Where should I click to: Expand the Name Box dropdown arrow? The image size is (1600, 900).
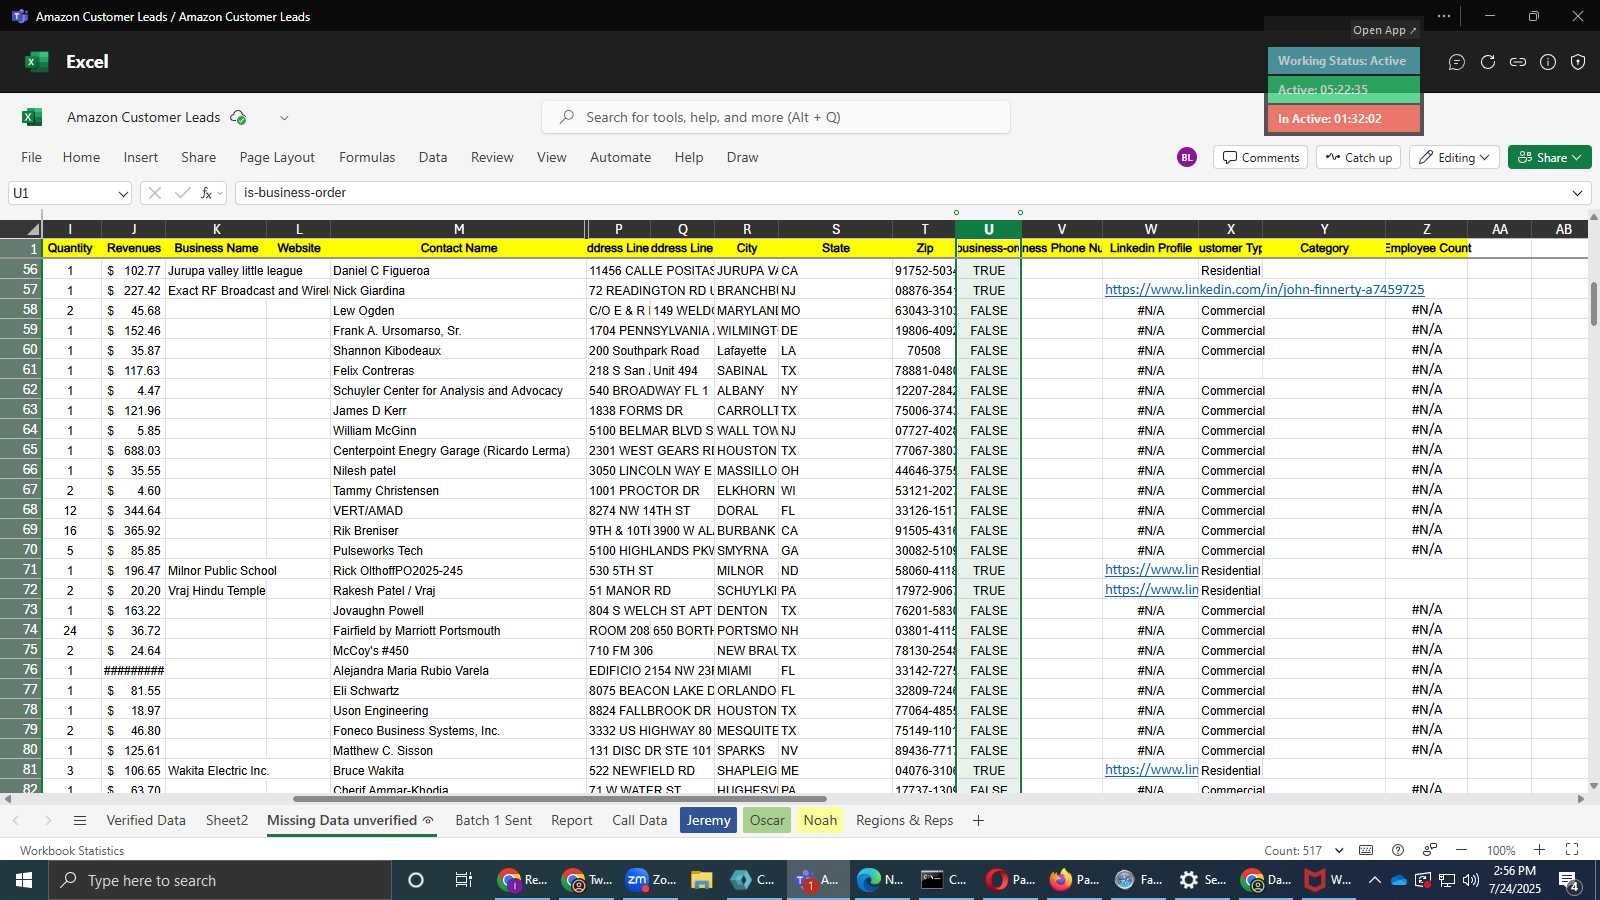[123, 193]
